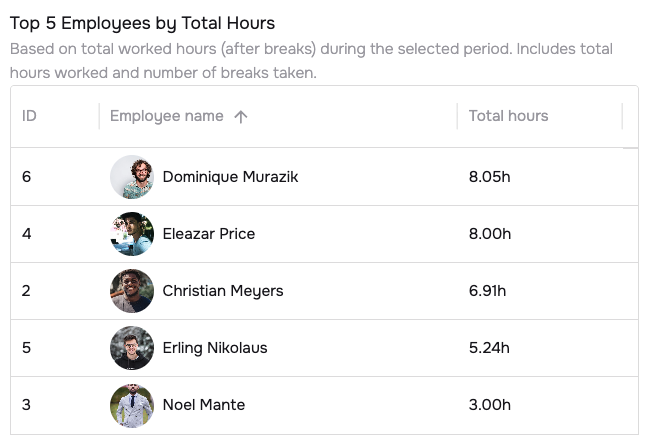Click the 8.05h total hours cell
The image size is (651, 435).
[x=489, y=177]
